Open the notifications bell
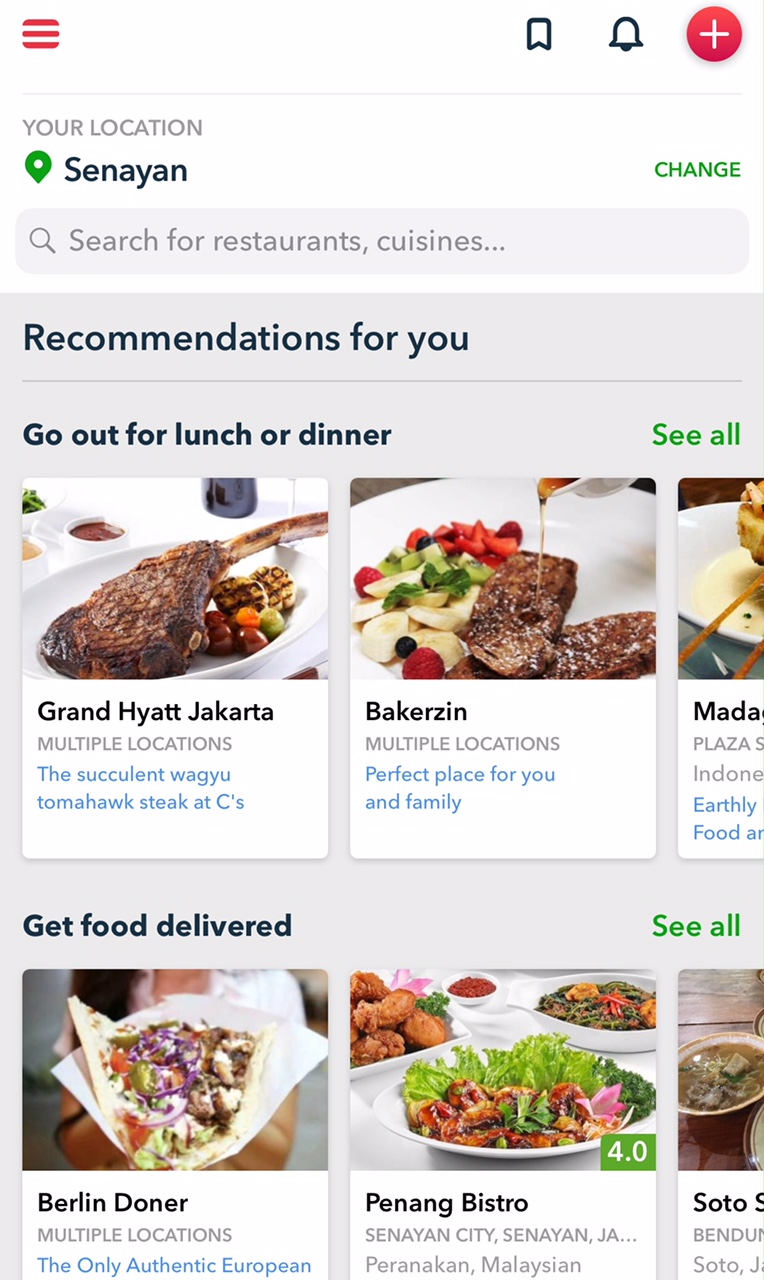The height and width of the screenshot is (1280, 764). [x=626, y=34]
